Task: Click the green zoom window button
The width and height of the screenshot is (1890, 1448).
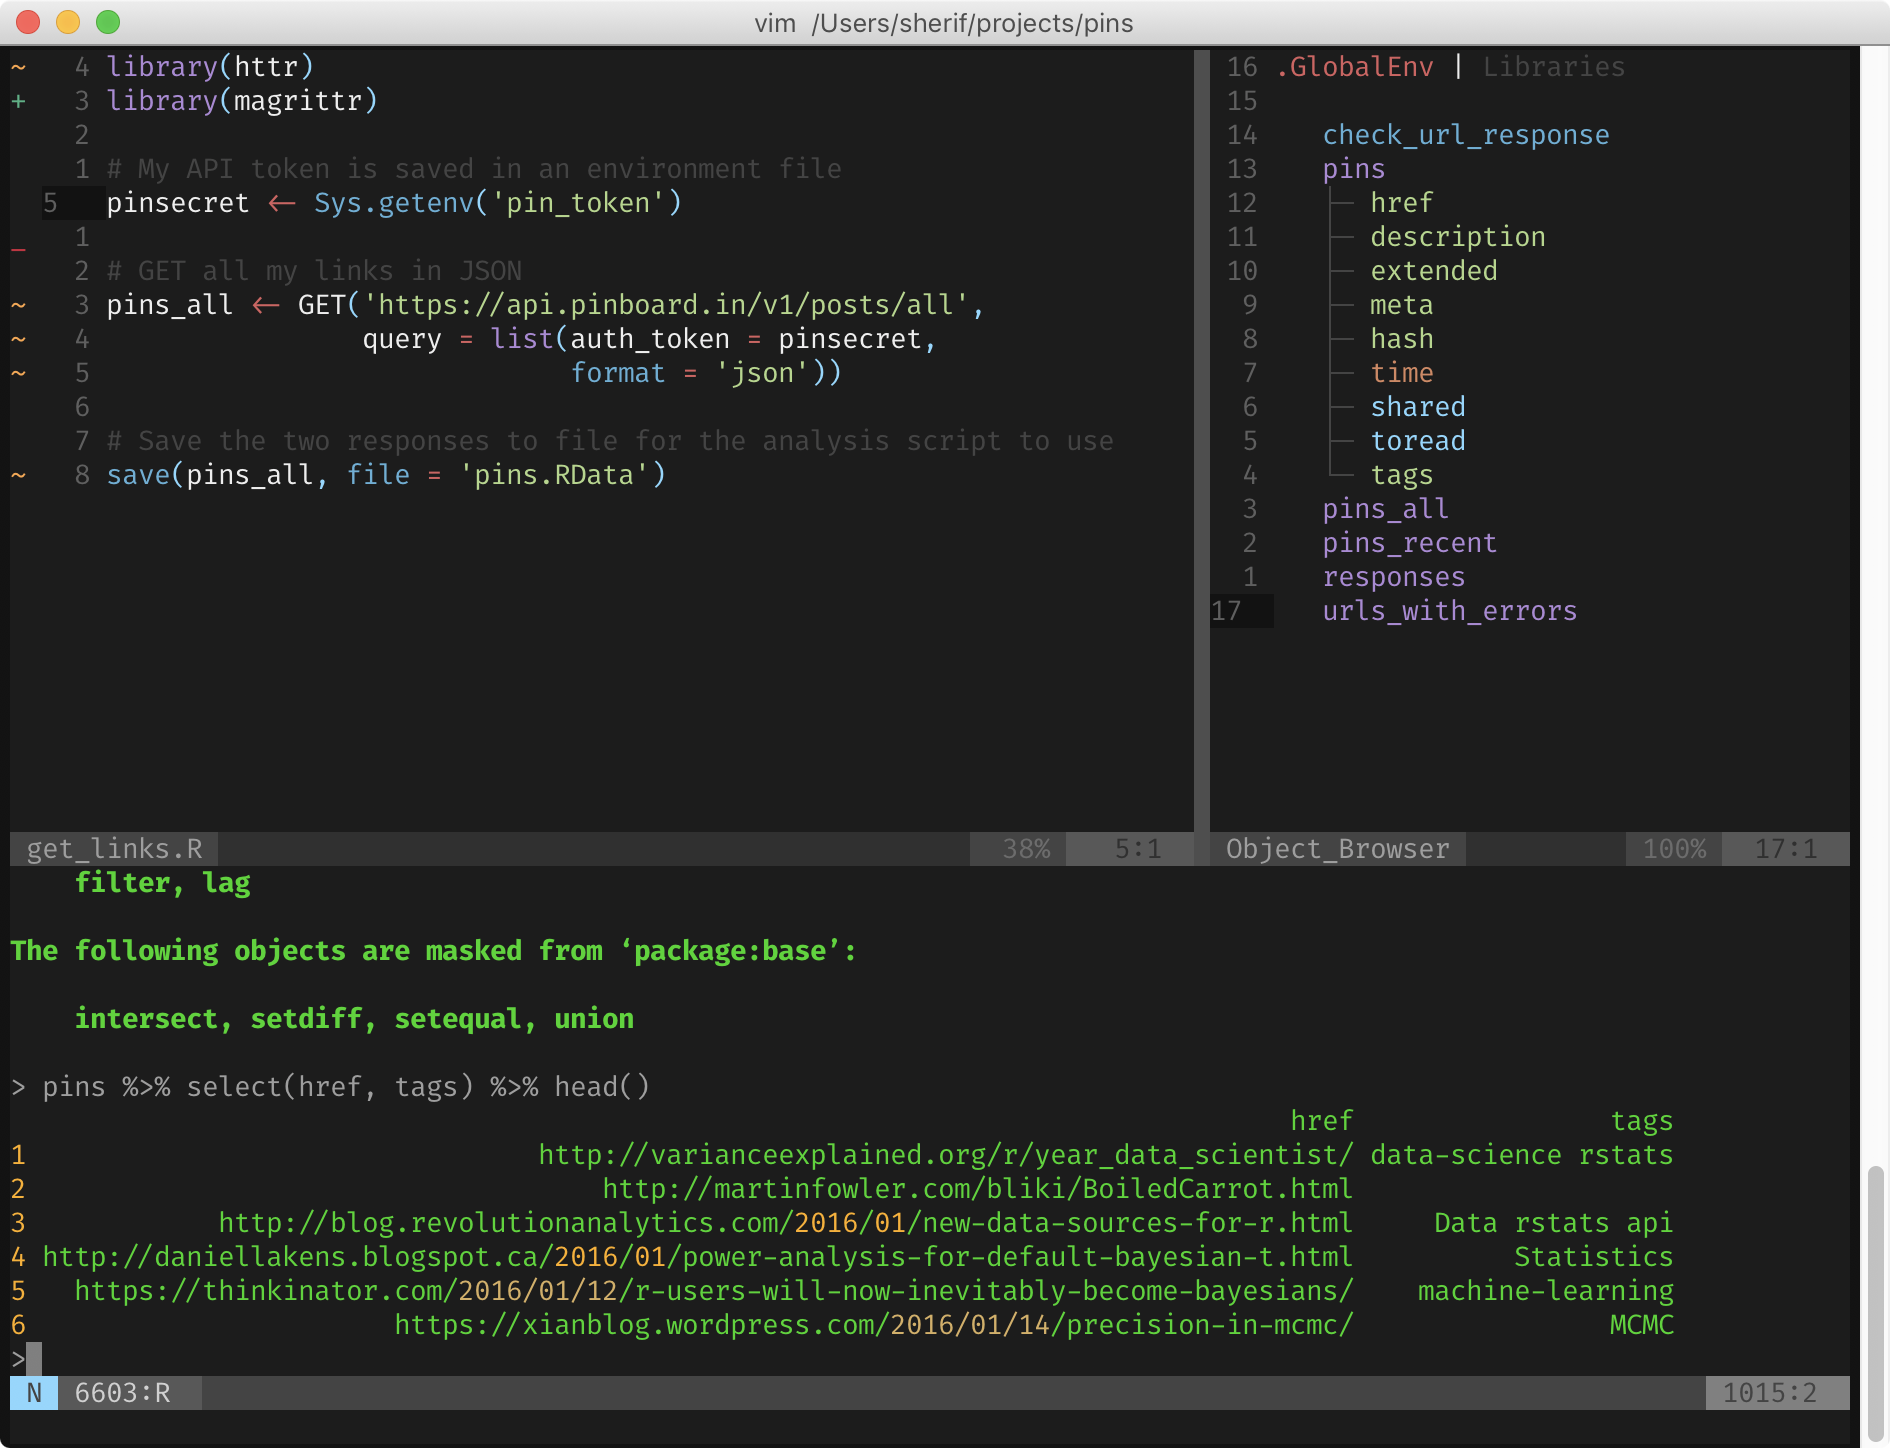Action: pyautogui.click(x=108, y=22)
